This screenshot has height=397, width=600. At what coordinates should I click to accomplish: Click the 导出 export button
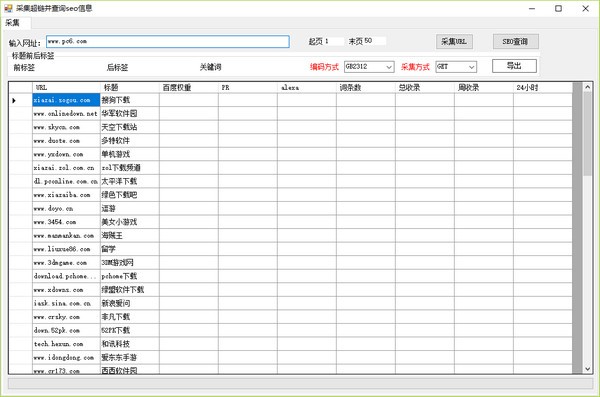(x=514, y=66)
